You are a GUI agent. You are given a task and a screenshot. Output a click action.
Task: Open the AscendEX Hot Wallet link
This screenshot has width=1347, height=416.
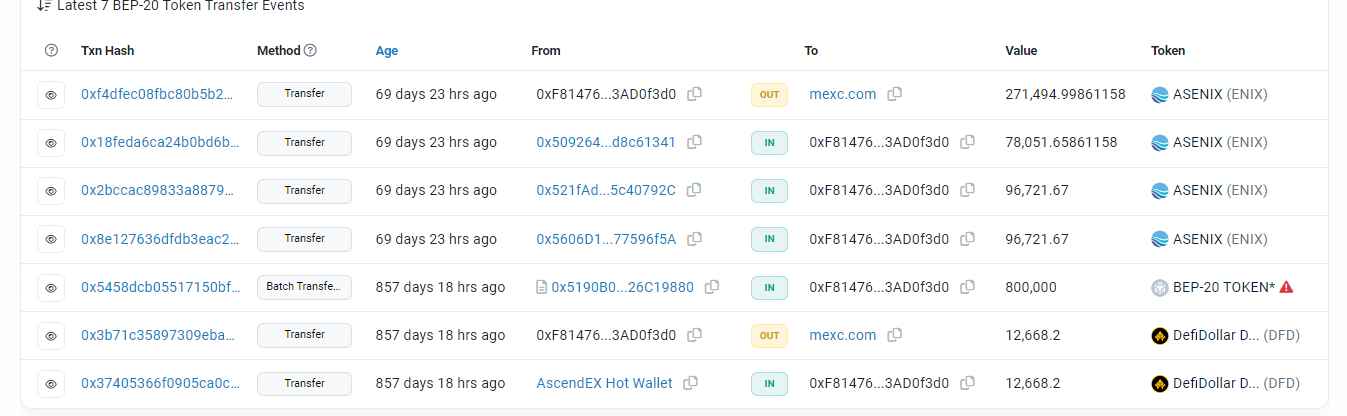coord(604,383)
